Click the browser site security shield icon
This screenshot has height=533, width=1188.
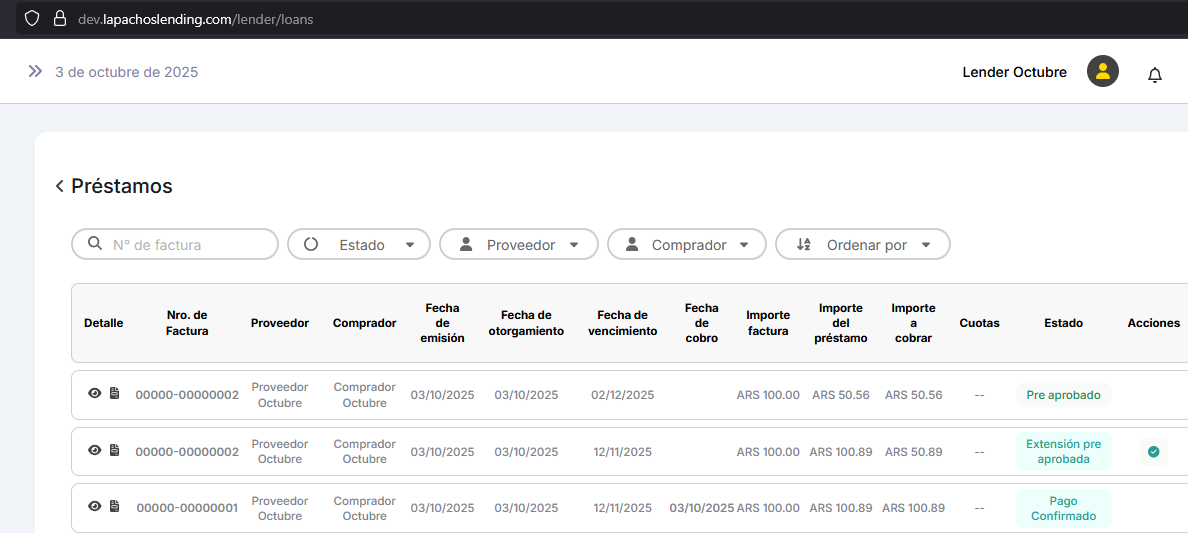click(32, 19)
